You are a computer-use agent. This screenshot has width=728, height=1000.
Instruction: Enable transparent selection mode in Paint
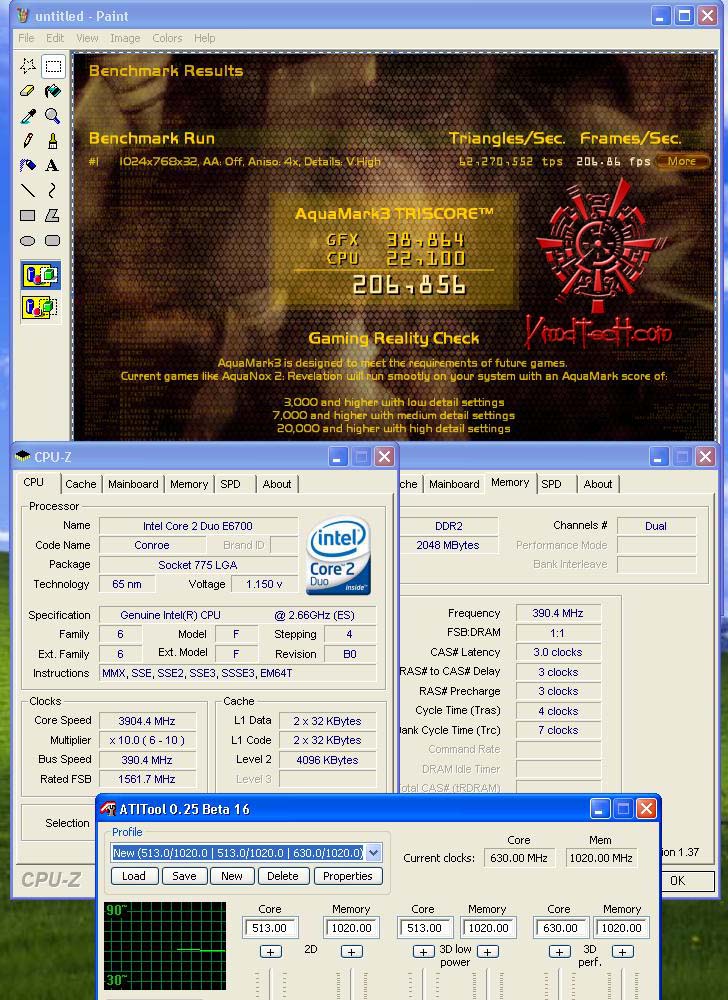(41, 307)
